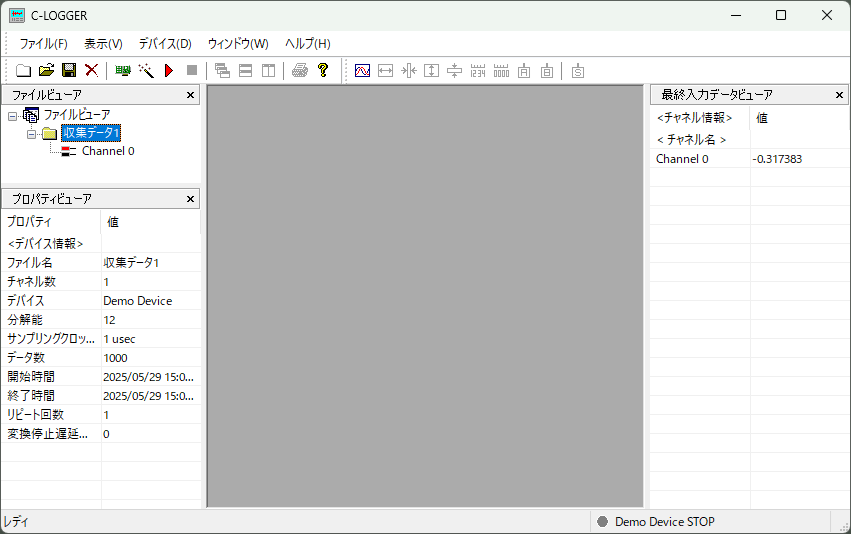Click the yellow question mark help icon
Screen dimensions: 851x534
tap(323, 70)
